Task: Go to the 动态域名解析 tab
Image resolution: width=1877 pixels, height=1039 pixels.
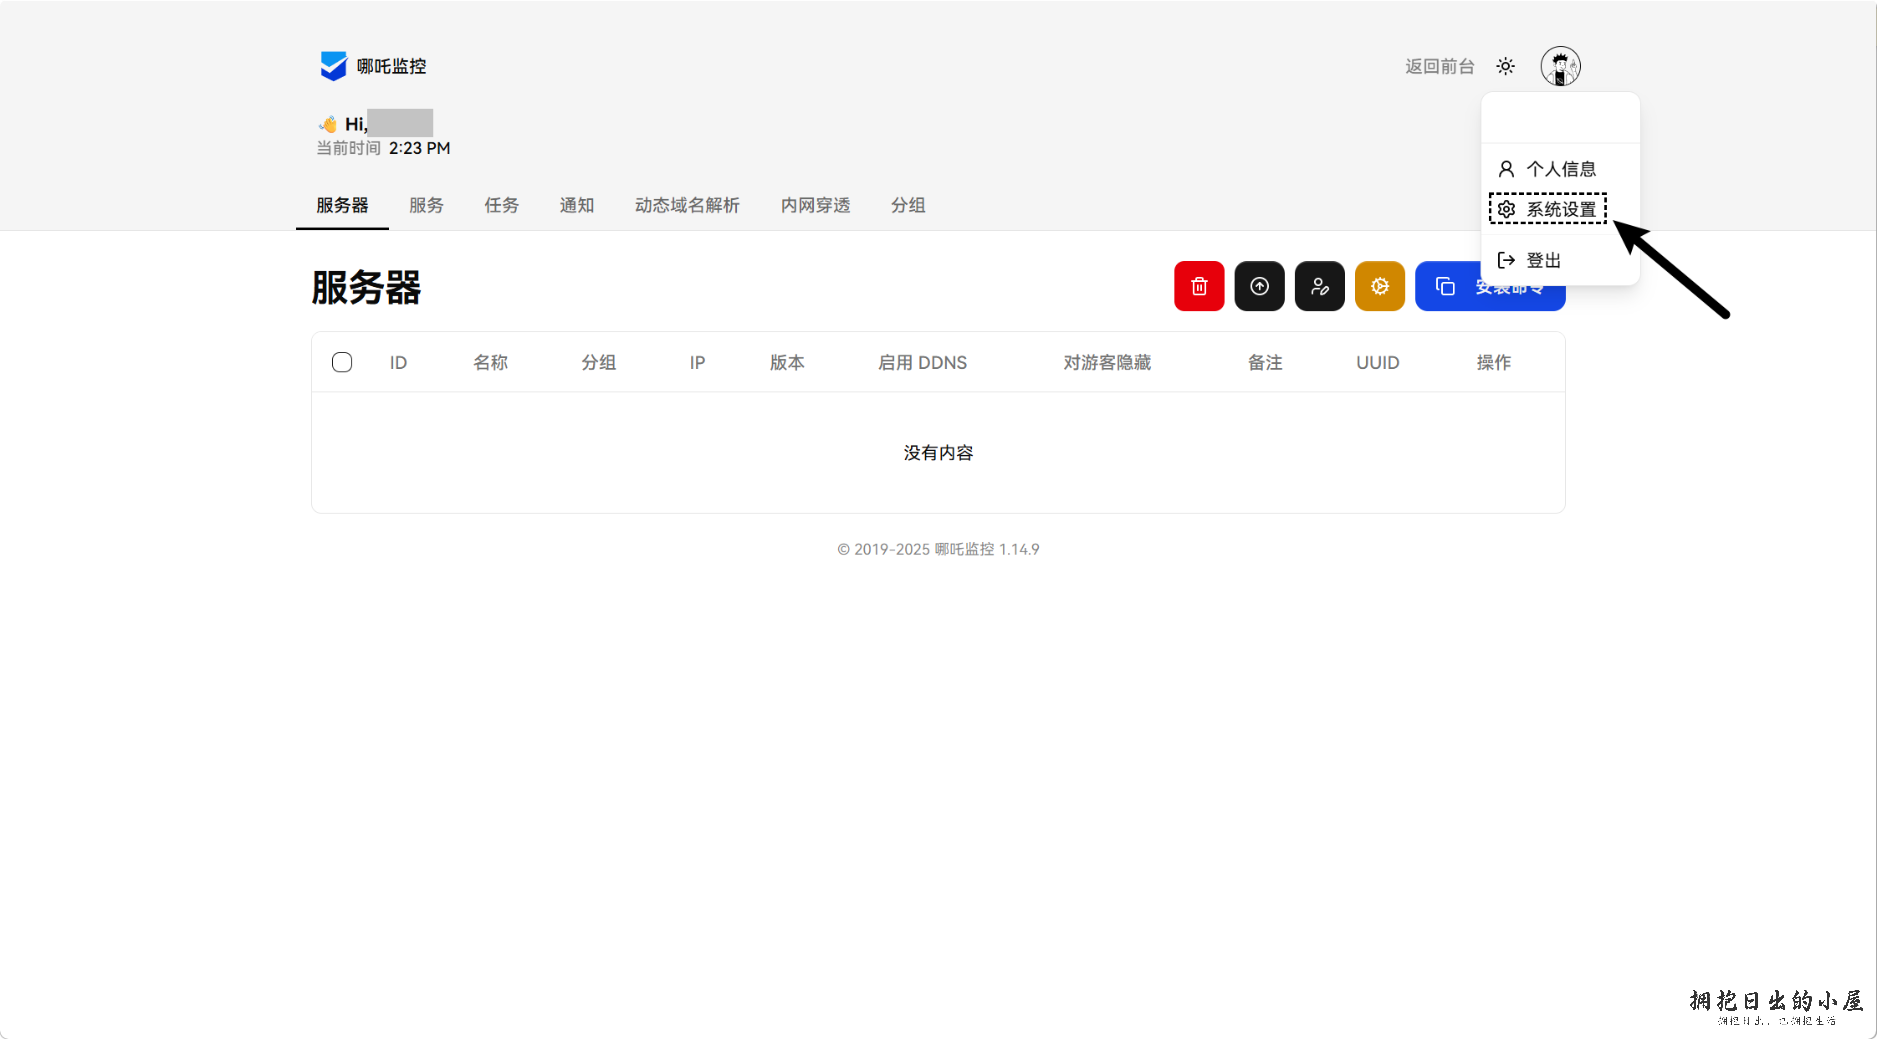Action: [x=687, y=205]
